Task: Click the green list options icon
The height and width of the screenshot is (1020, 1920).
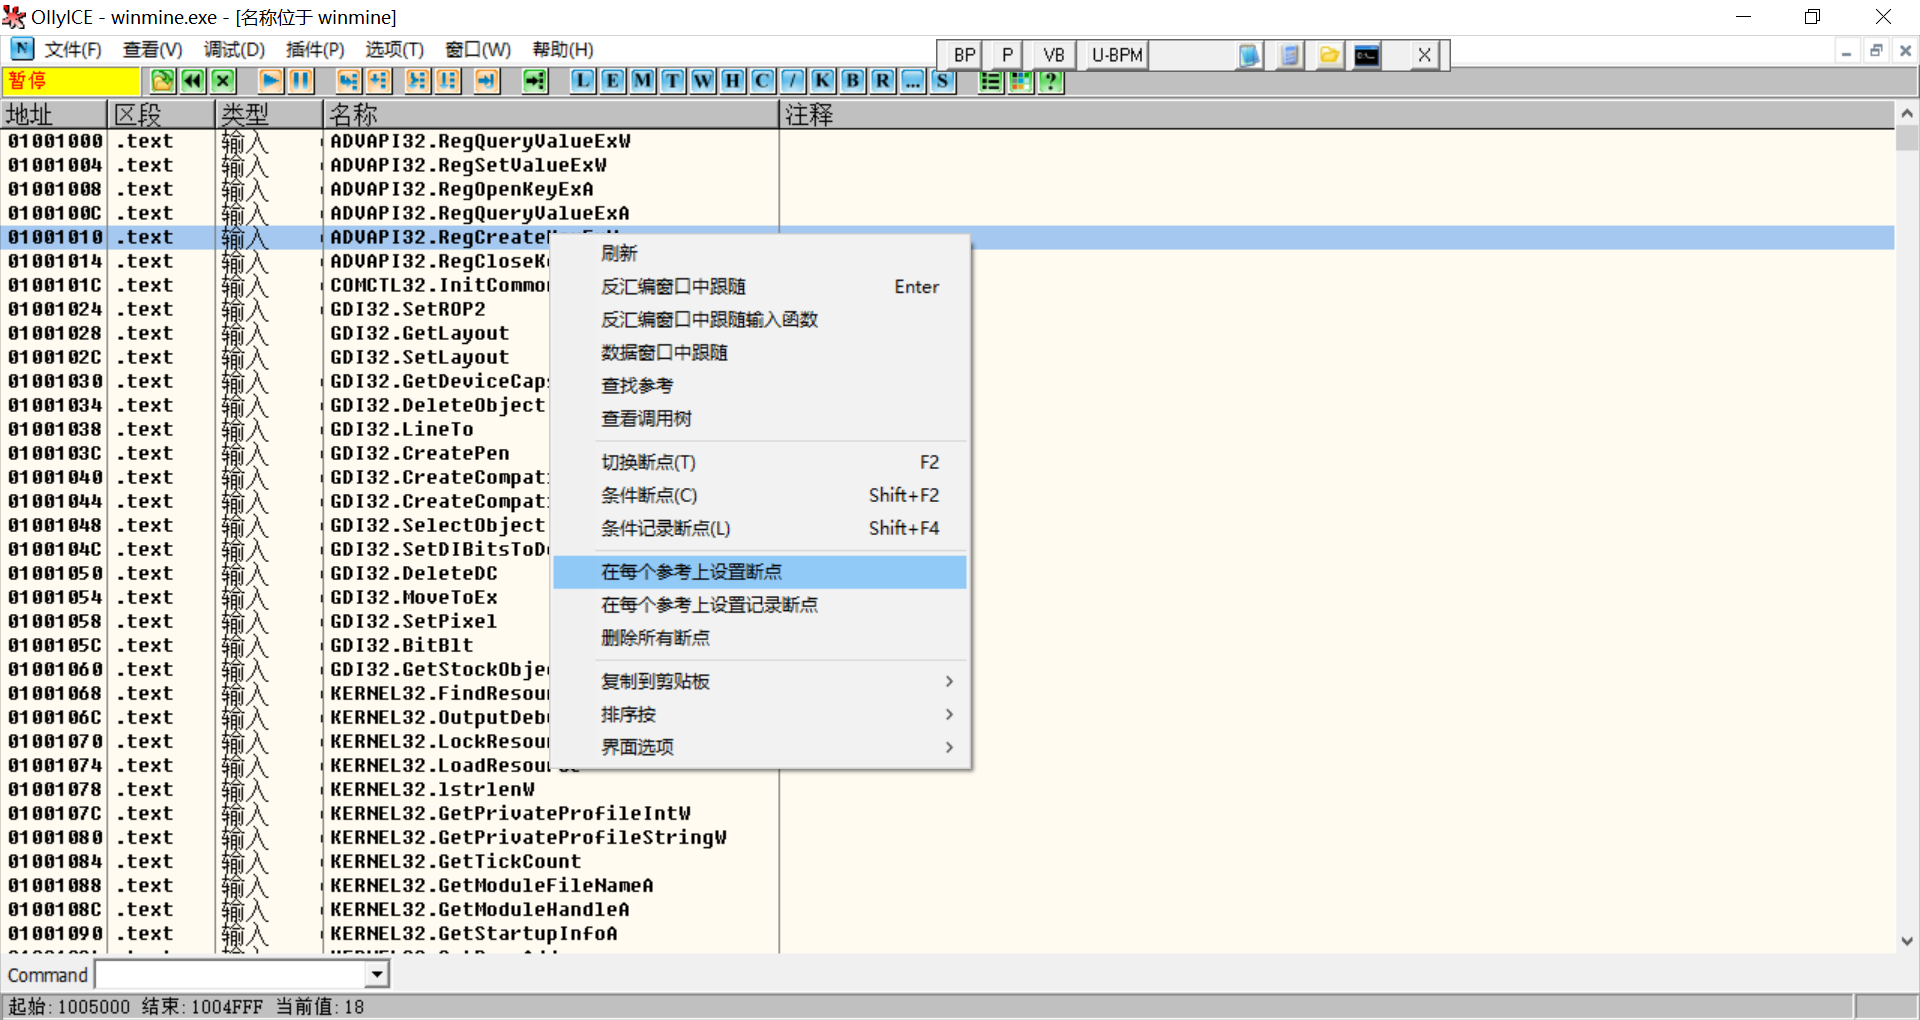Action: pyautogui.click(x=991, y=81)
